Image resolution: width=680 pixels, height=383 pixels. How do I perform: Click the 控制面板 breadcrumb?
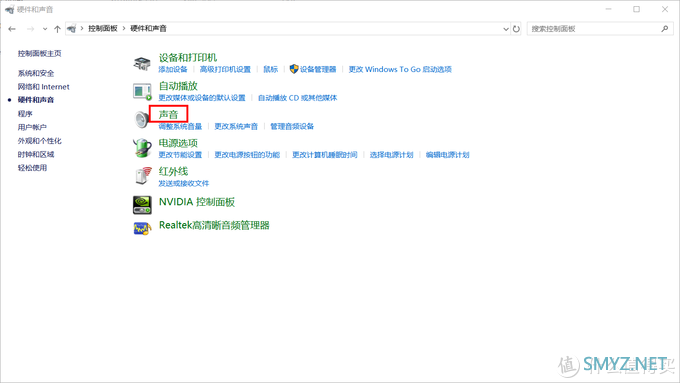click(x=103, y=29)
